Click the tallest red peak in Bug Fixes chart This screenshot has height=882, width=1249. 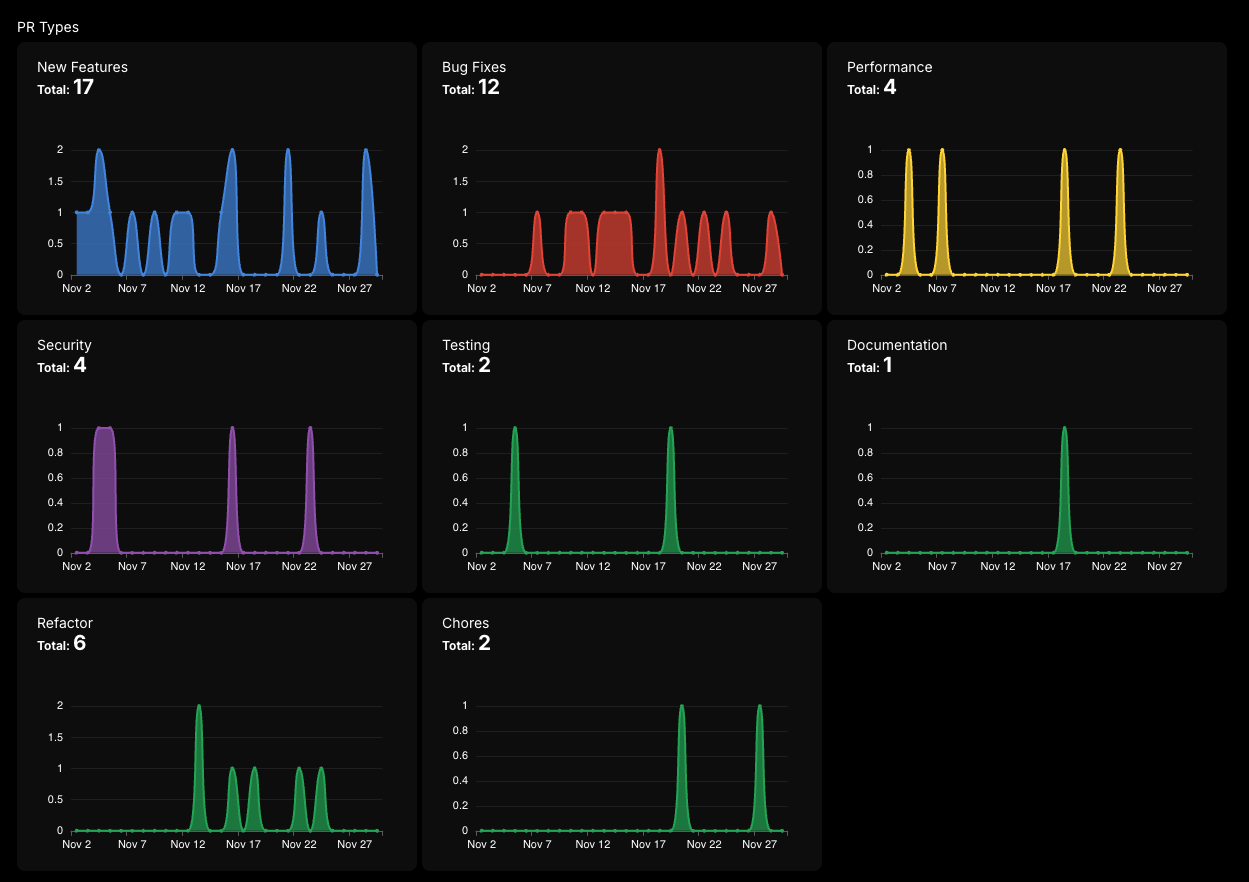[x=659, y=200]
